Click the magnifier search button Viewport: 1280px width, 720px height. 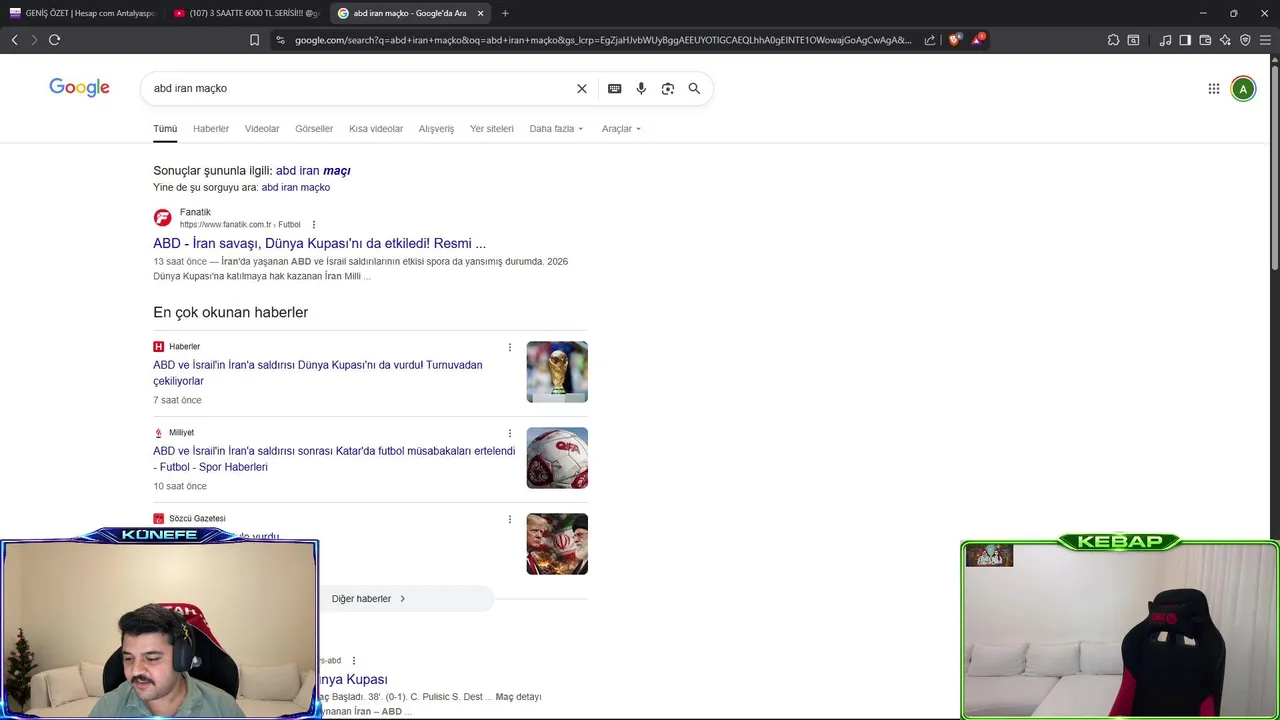click(694, 88)
